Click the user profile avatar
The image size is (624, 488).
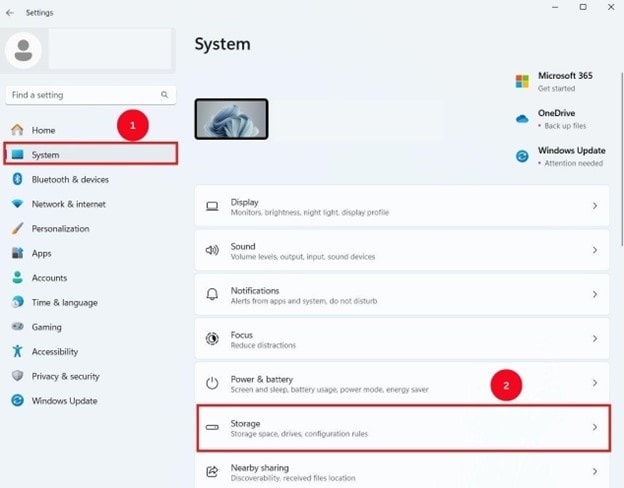23,51
